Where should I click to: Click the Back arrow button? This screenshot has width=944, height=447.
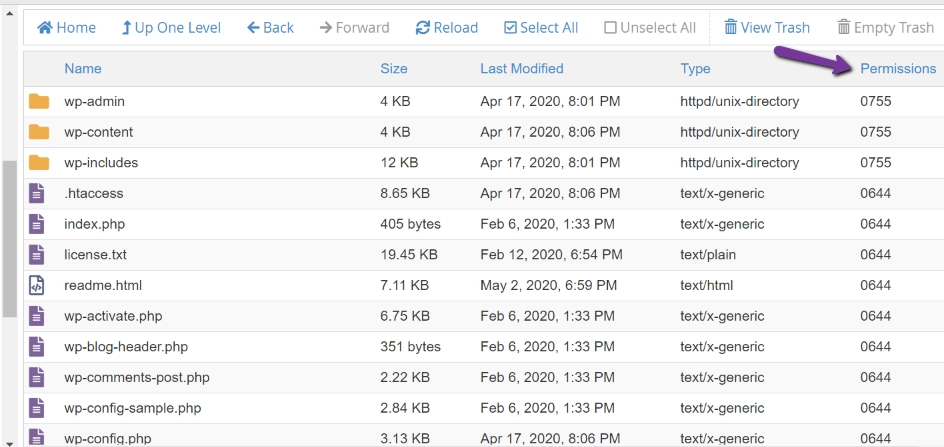tap(270, 28)
